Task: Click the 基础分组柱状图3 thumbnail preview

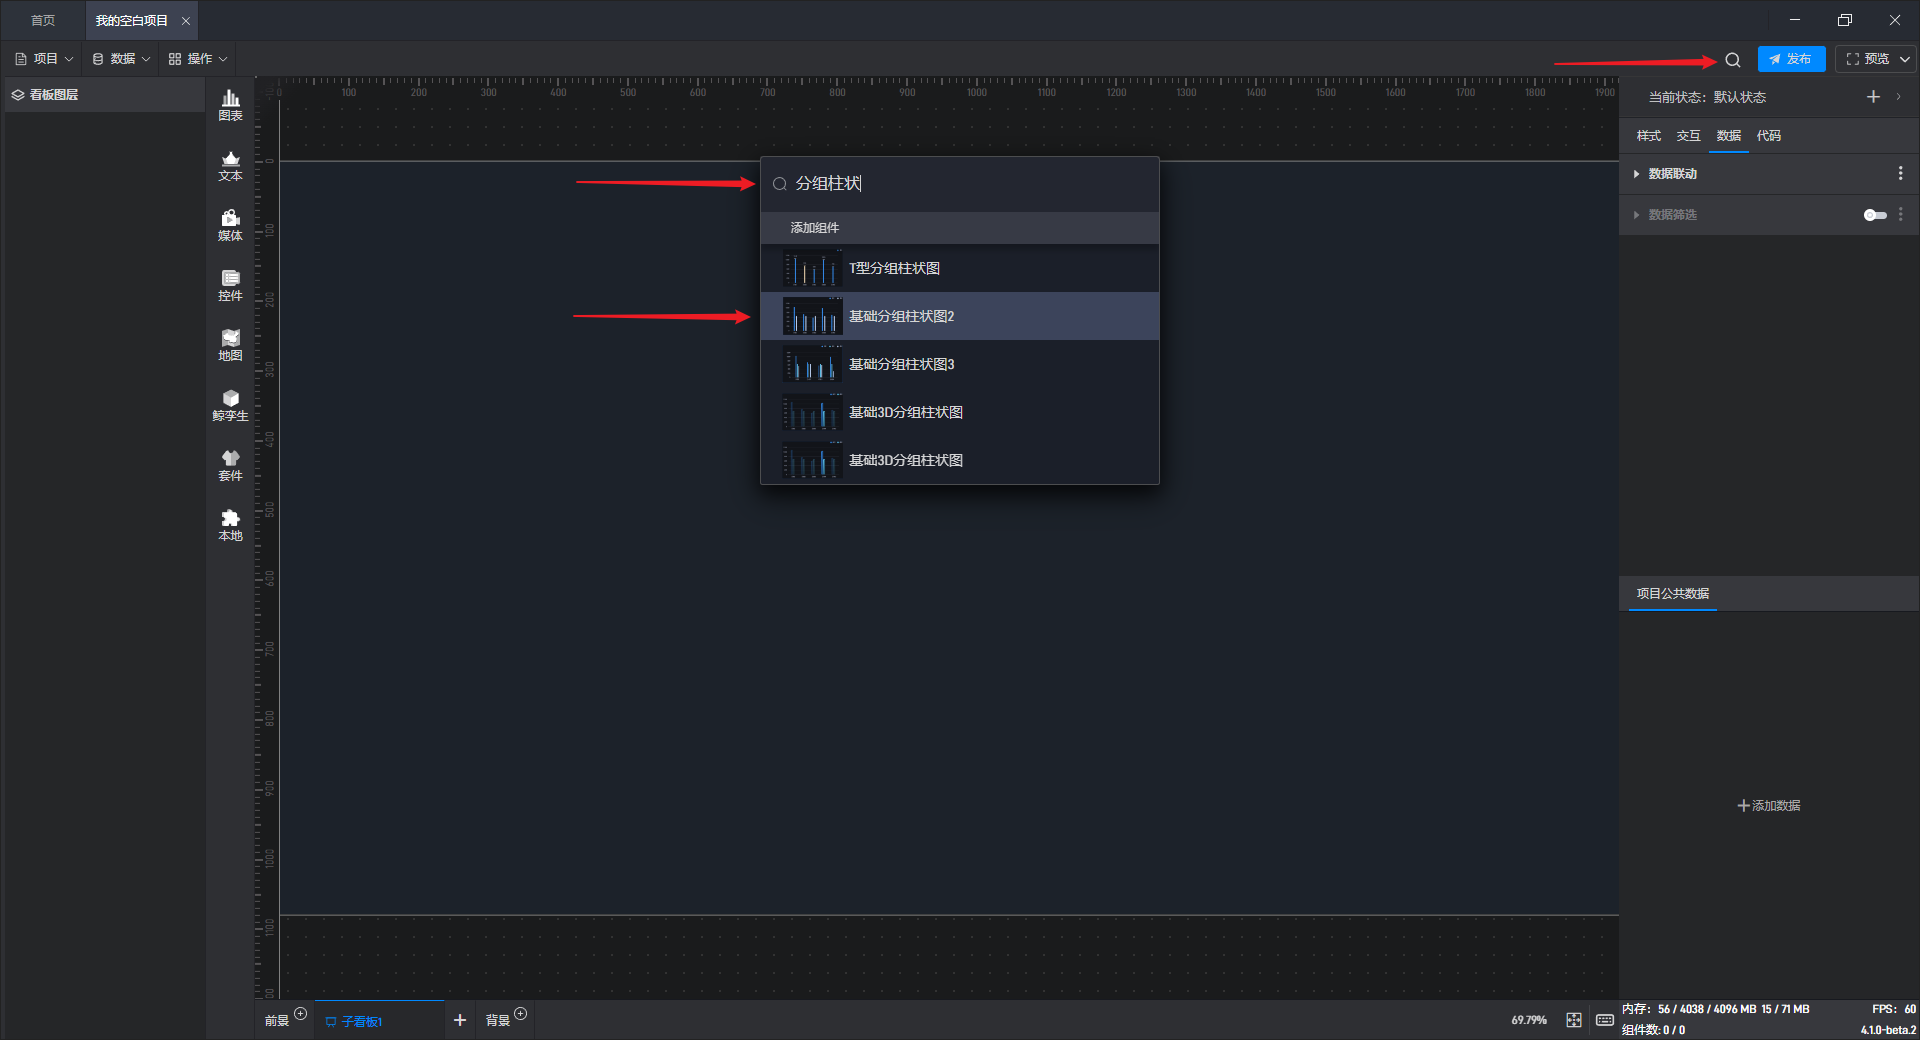Action: pyautogui.click(x=812, y=364)
